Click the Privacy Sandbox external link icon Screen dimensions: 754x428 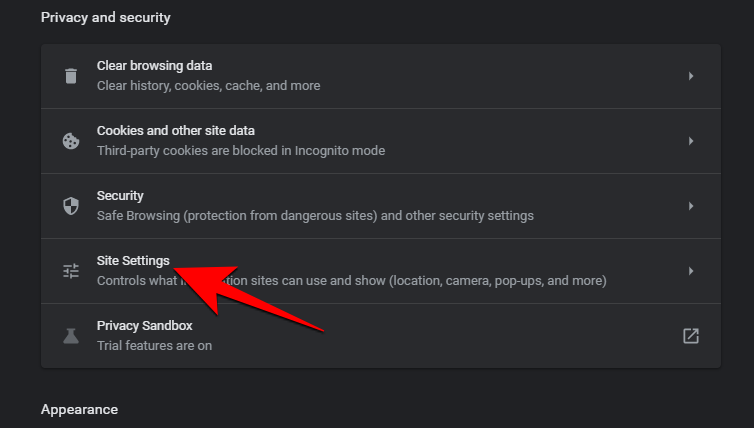pyautogui.click(x=690, y=336)
